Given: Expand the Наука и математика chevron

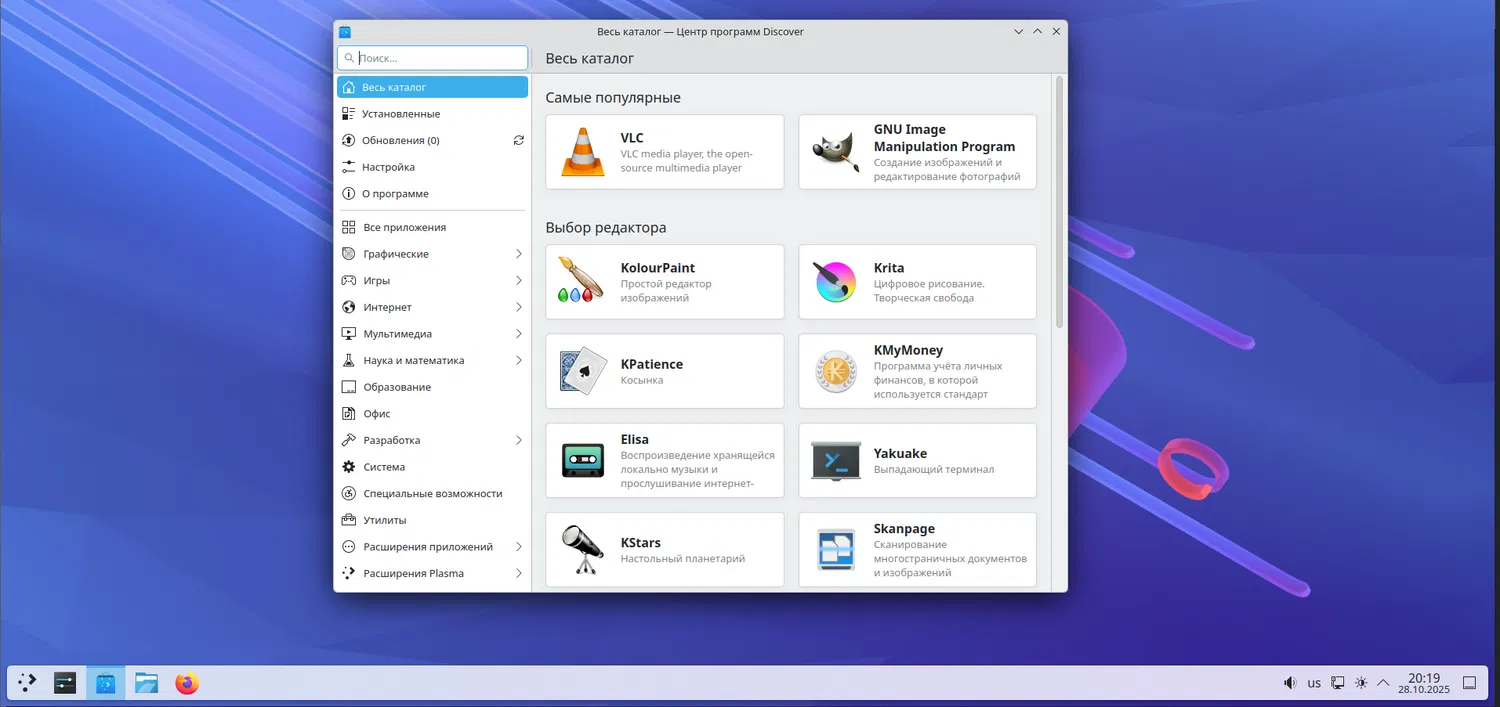Looking at the screenshot, I should tap(519, 360).
